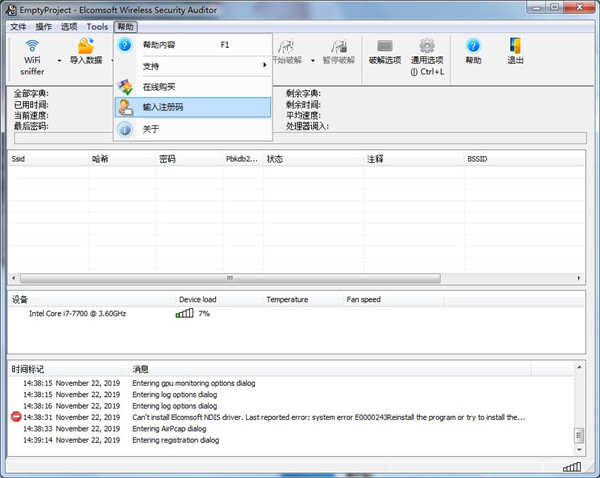Viewport: 600px width, 478px height.
Task: Pause attack using 暂停破解 icon
Action: [339, 47]
